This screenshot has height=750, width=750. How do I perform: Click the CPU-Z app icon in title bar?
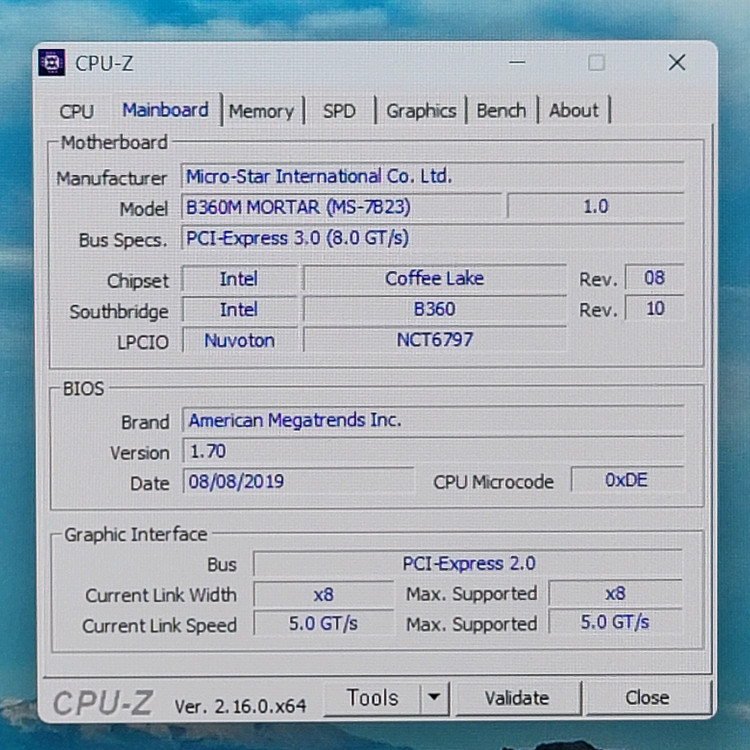pos(52,63)
